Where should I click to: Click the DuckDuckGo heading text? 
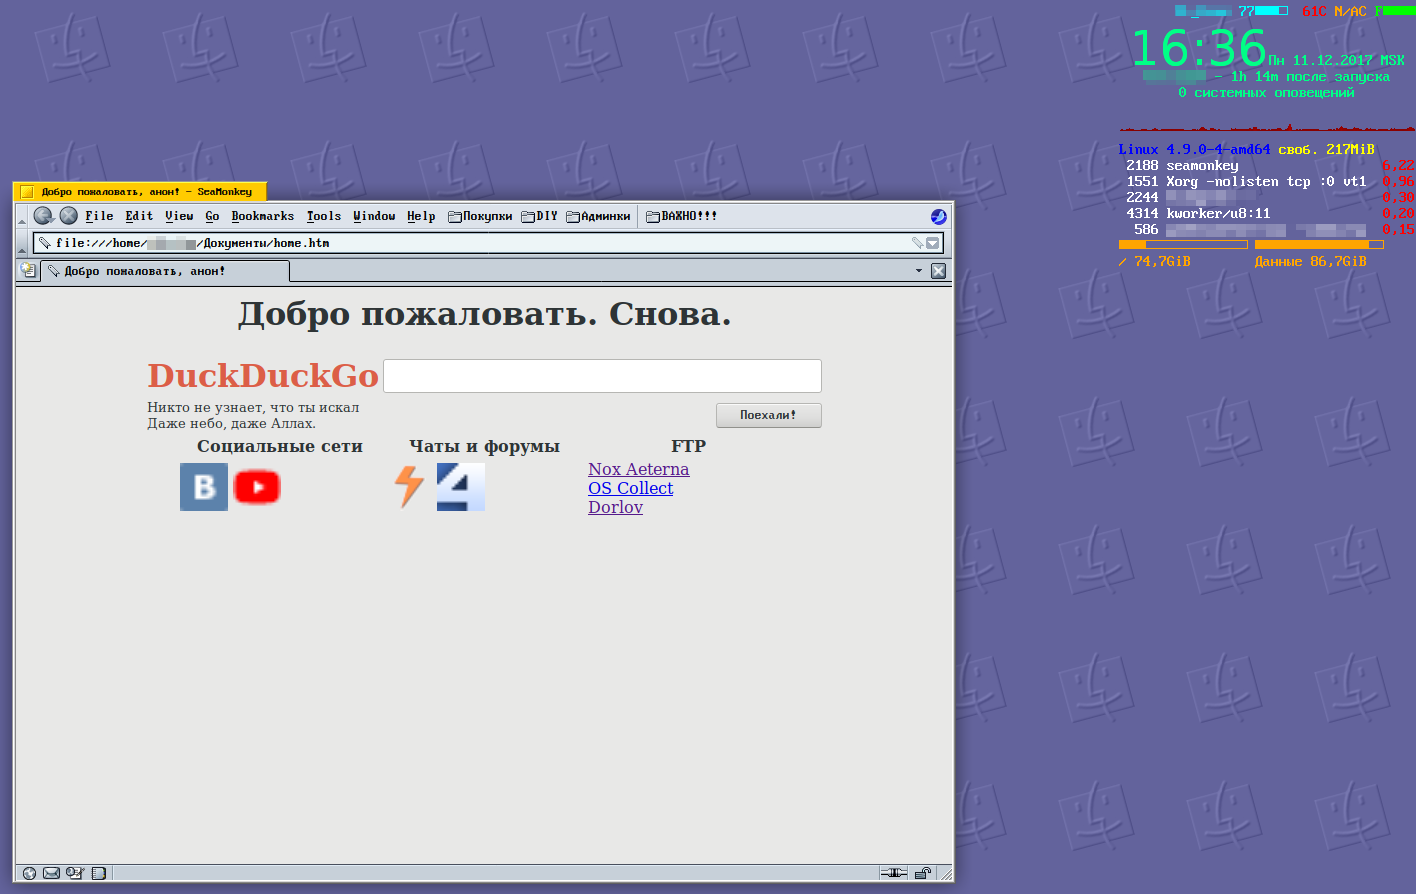[263, 375]
